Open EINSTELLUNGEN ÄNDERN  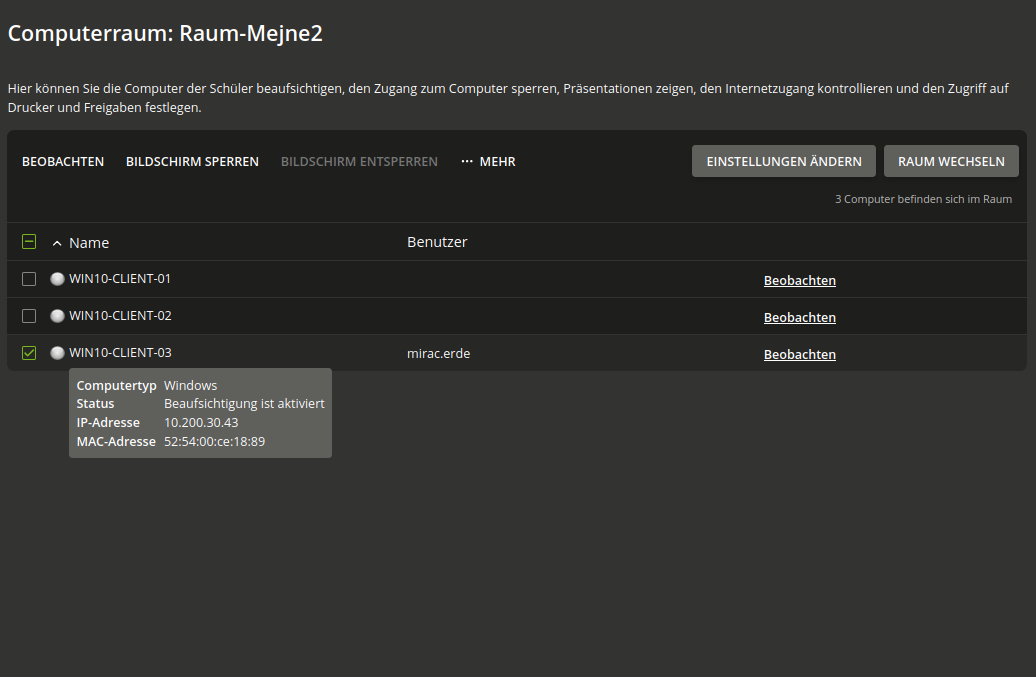click(784, 161)
